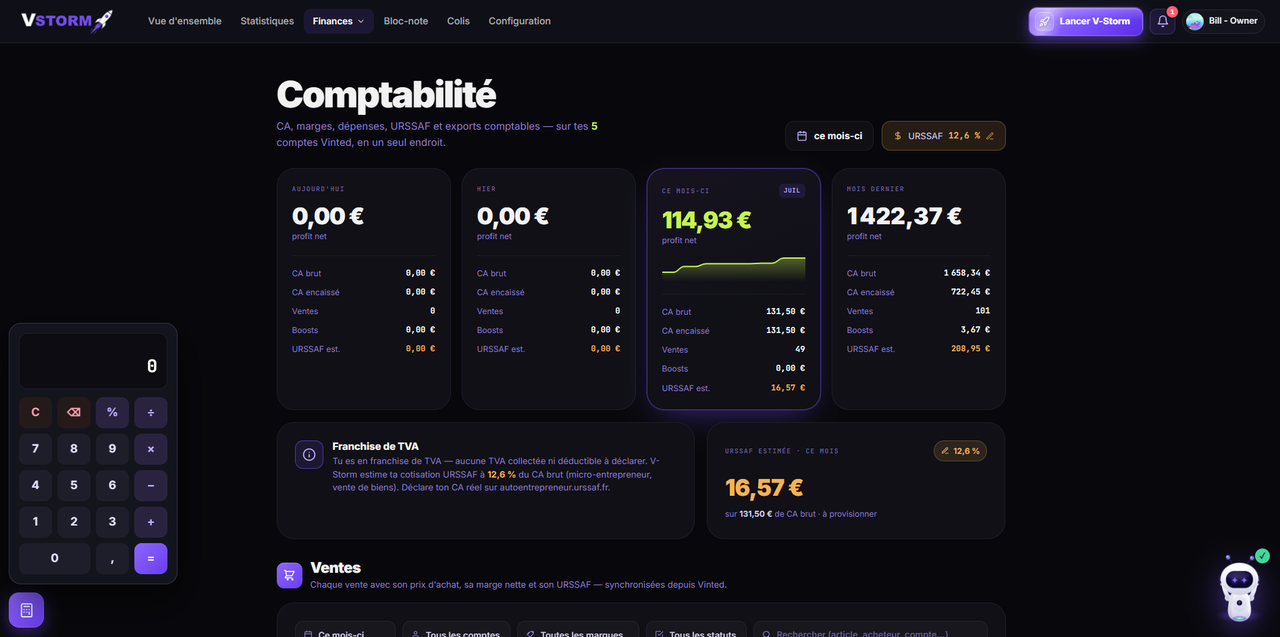1280x637 pixels.
Task: Click calculator digit 3
Action: pos(112,522)
